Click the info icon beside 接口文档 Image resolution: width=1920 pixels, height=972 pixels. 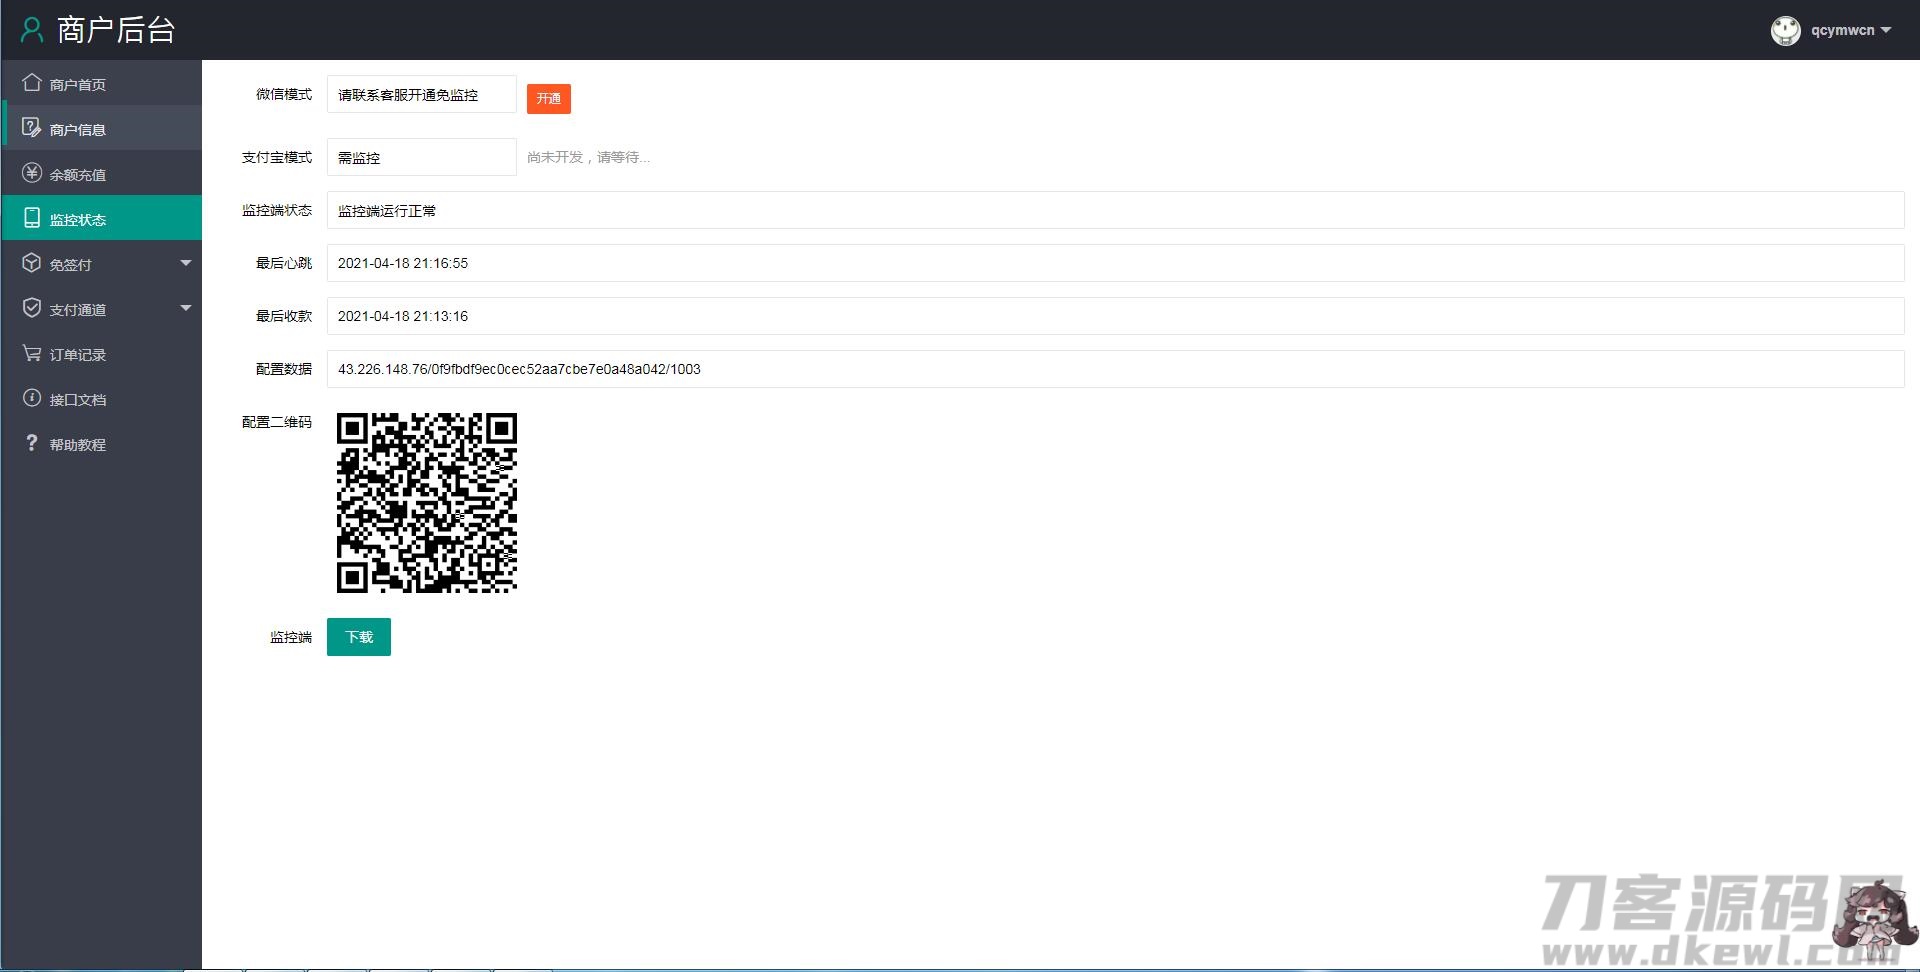pyautogui.click(x=32, y=398)
